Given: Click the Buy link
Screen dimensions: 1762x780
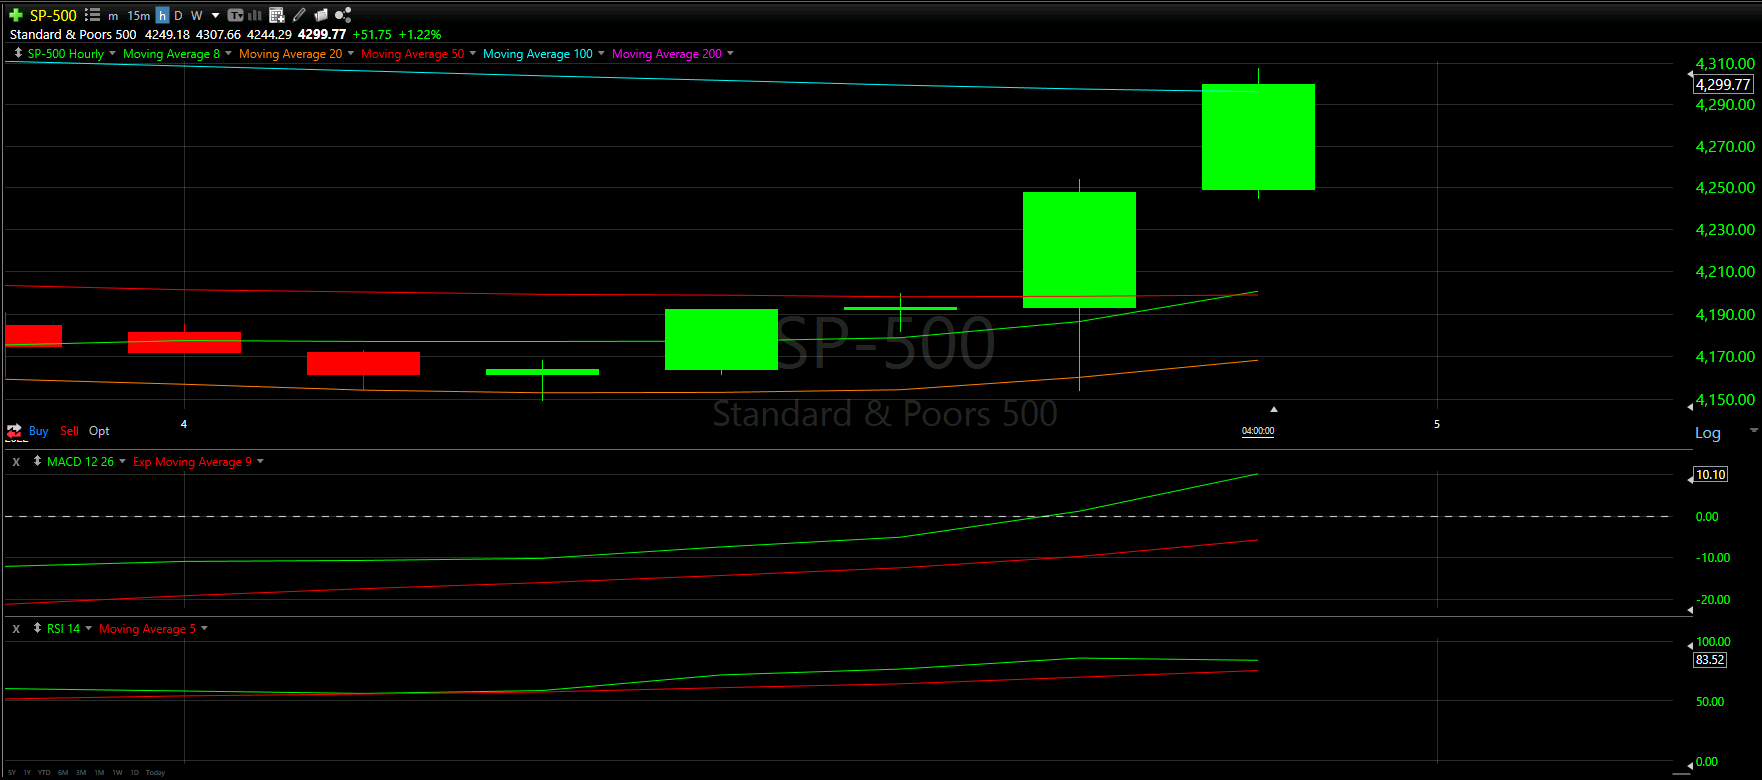Looking at the screenshot, I should click(38, 431).
